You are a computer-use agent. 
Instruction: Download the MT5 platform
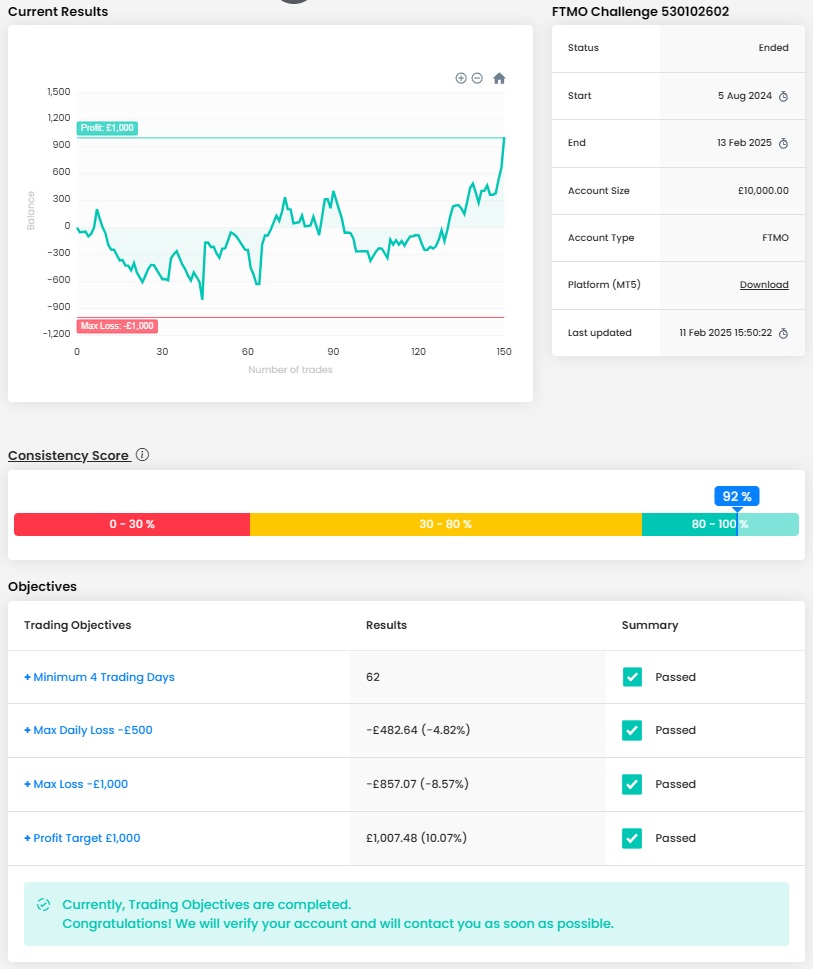pos(764,285)
